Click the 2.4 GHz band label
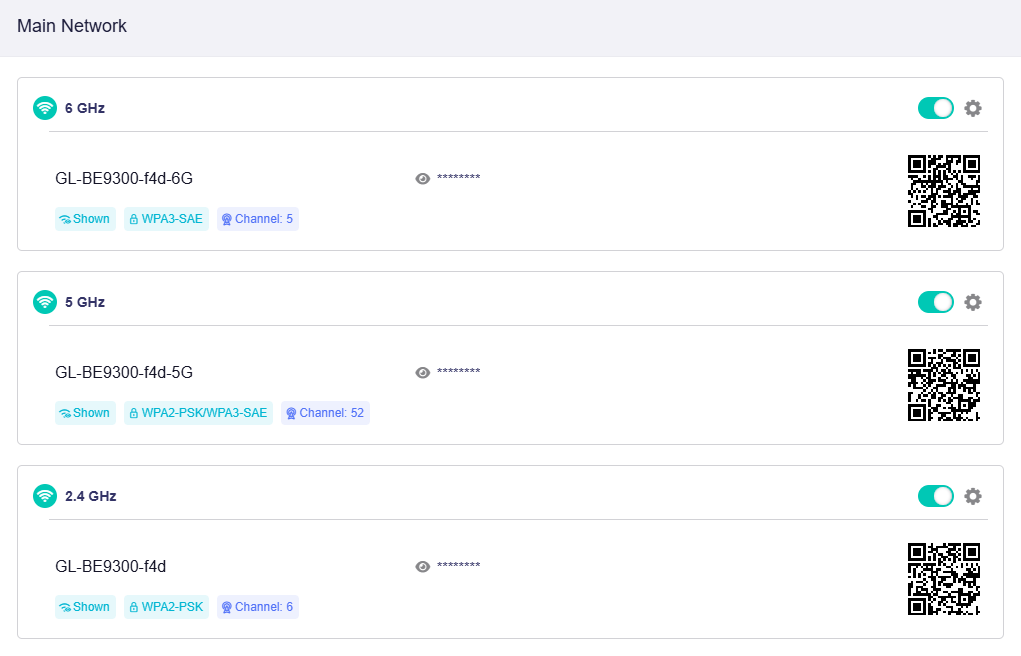The height and width of the screenshot is (656, 1021). pos(91,496)
